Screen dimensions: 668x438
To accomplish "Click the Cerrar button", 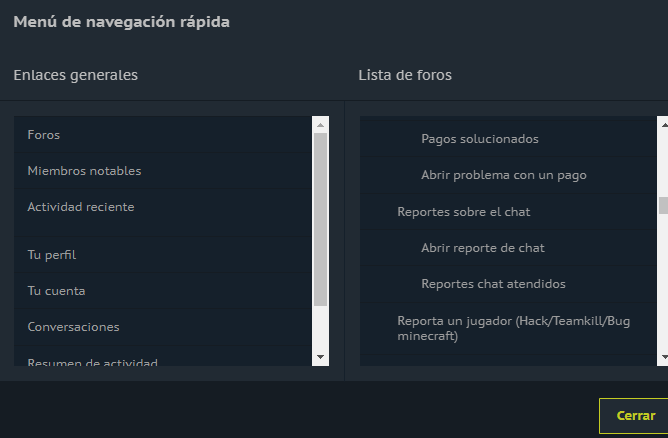I will click(x=635, y=416).
